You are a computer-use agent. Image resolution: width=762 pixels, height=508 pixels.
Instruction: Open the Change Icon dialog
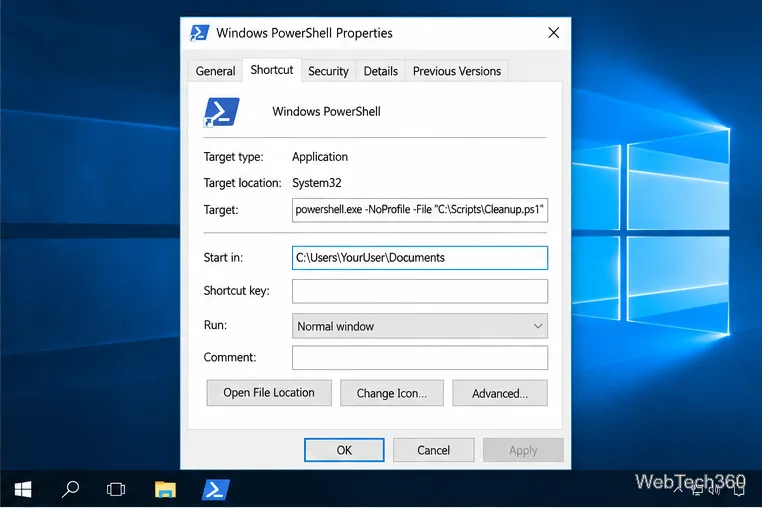[392, 393]
